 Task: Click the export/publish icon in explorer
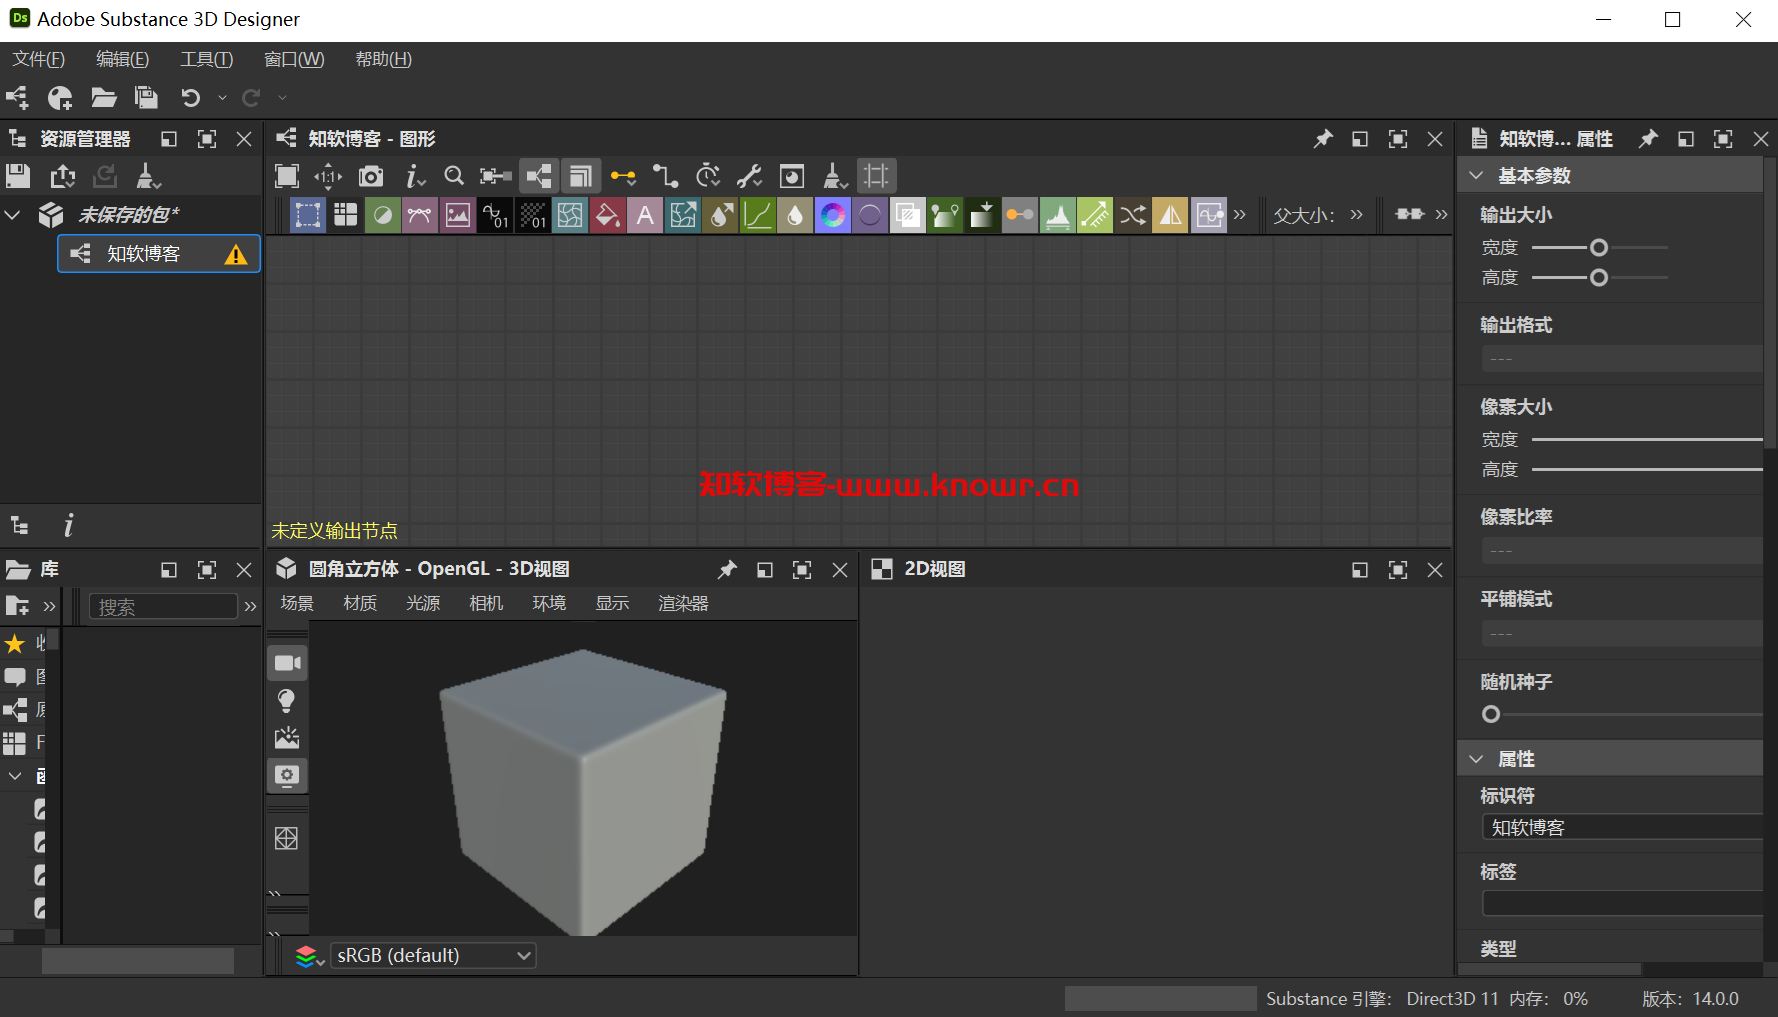(63, 176)
